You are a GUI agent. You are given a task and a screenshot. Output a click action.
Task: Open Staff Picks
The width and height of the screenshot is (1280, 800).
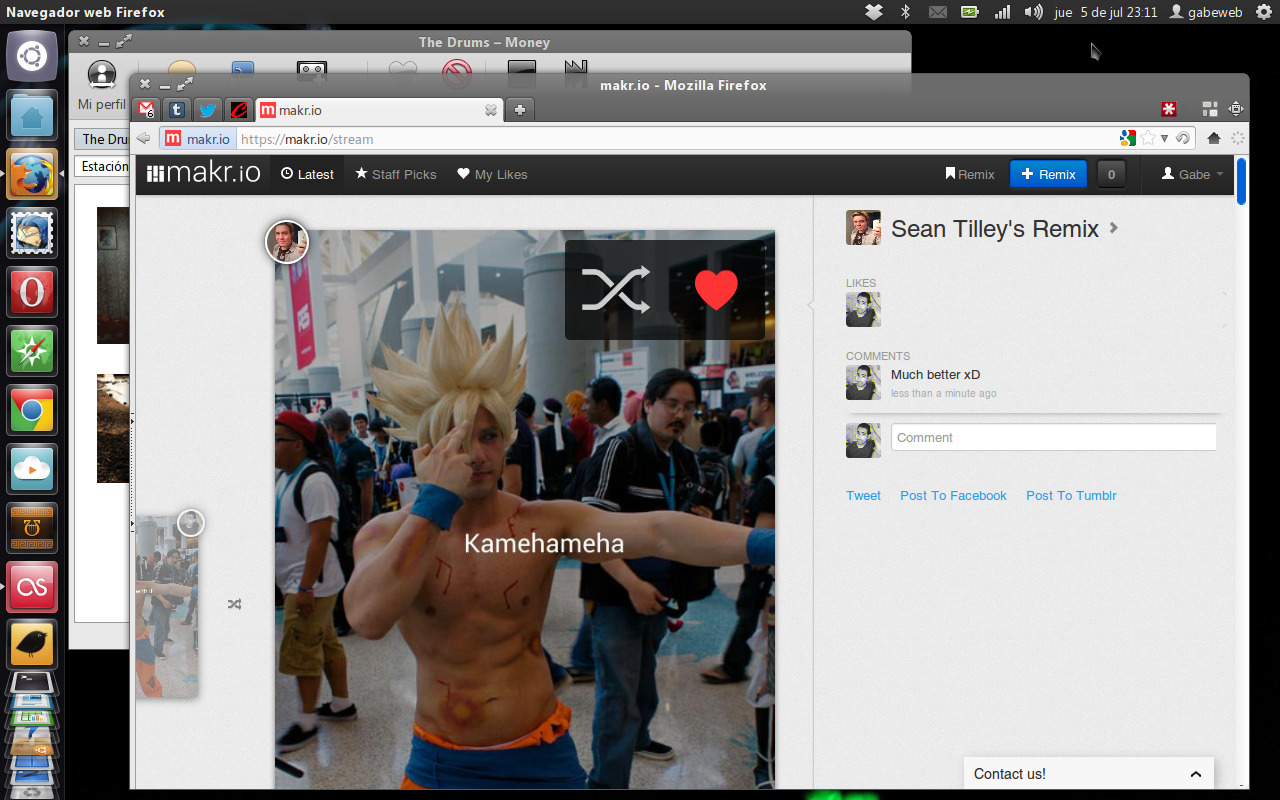click(x=396, y=174)
